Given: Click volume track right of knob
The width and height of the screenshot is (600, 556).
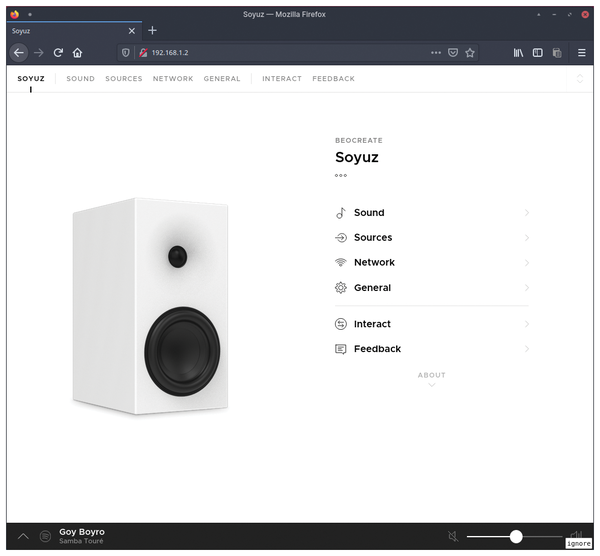Looking at the screenshot, I should click(542, 536).
